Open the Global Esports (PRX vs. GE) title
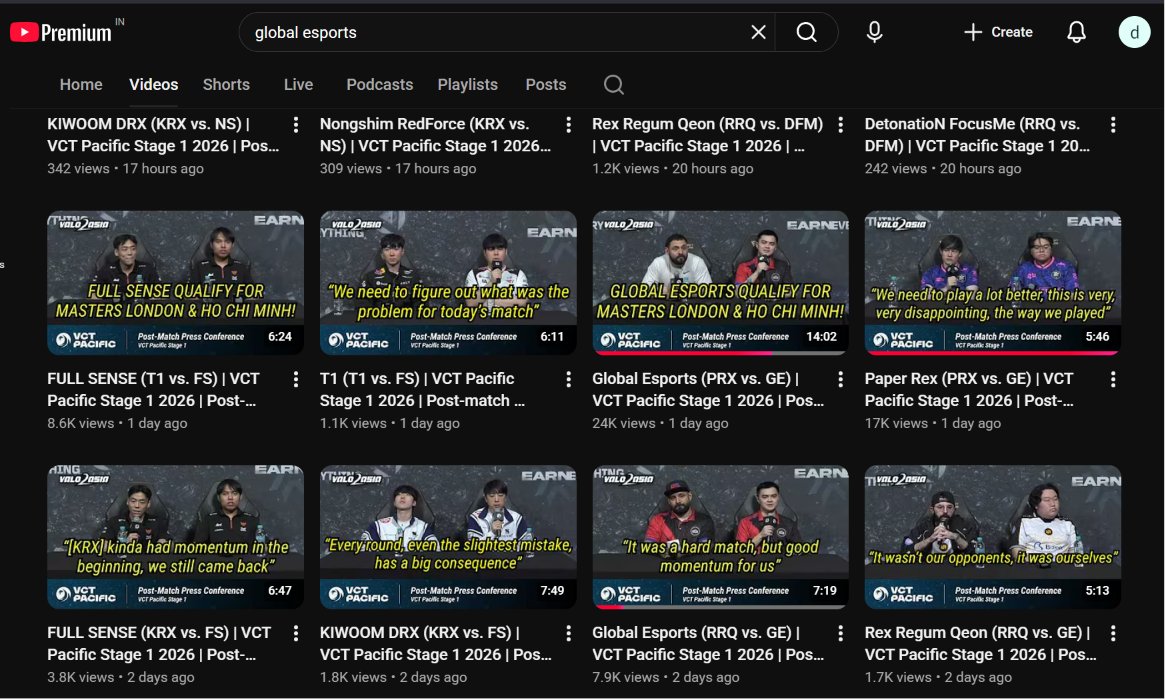The image size is (1165, 699). click(708, 389)
